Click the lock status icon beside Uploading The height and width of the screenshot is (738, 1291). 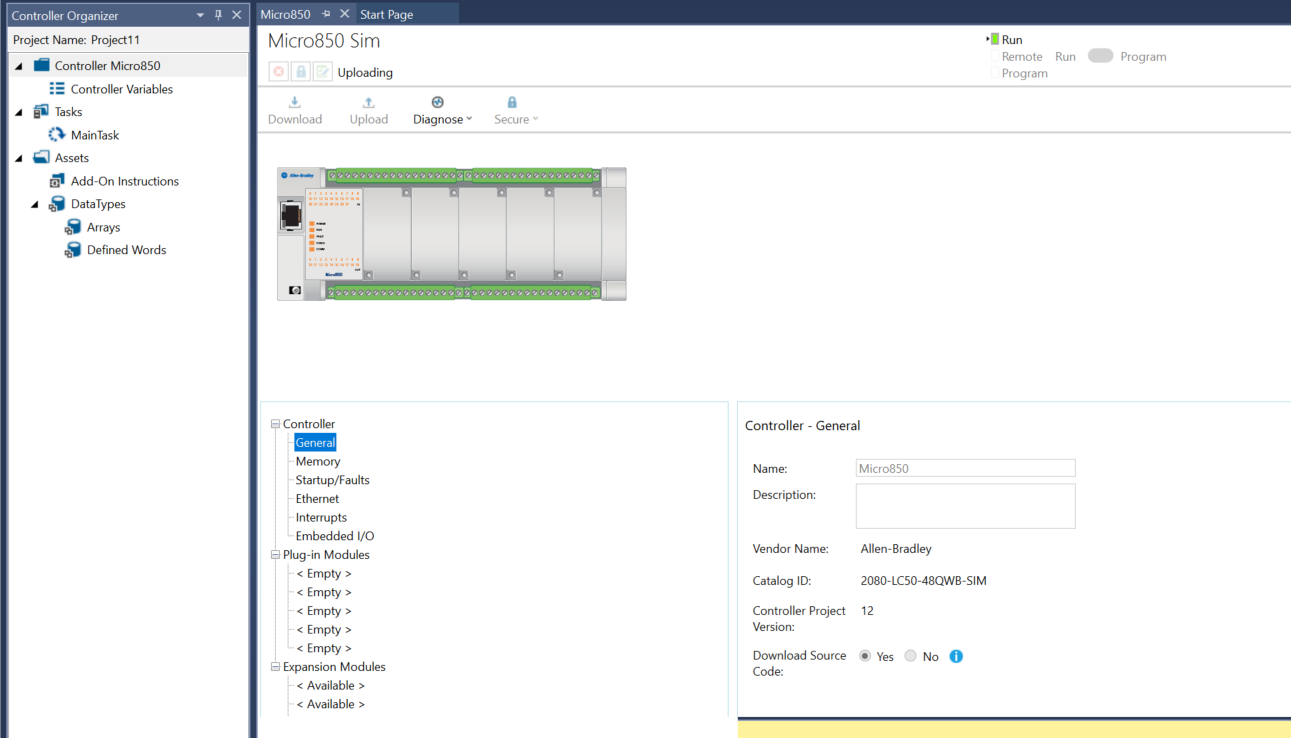[301, 72]
